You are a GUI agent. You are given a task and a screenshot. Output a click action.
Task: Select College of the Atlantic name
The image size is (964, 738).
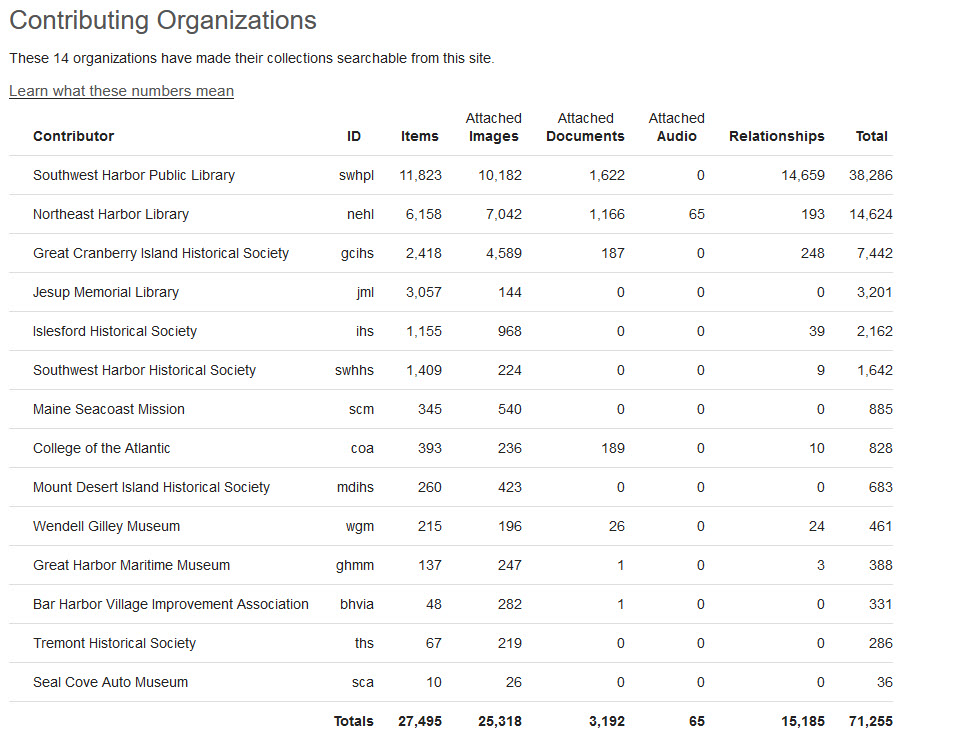pyautogui.click(x=101, y=448)
